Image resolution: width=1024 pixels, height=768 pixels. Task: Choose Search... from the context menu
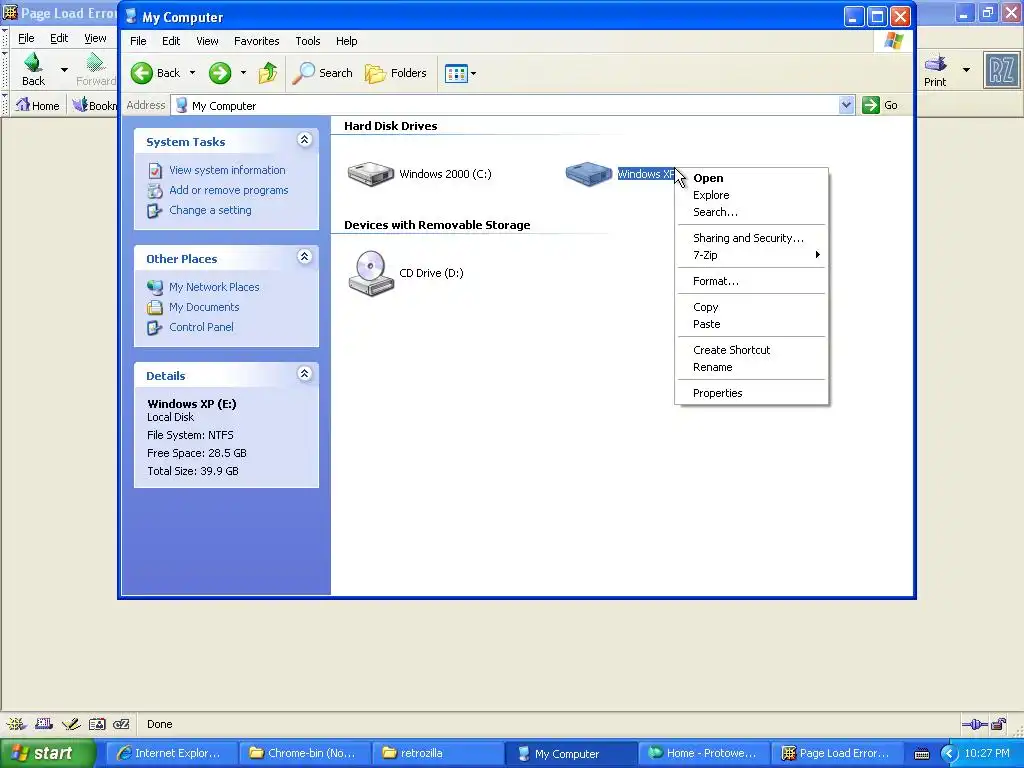pos(752,212)
